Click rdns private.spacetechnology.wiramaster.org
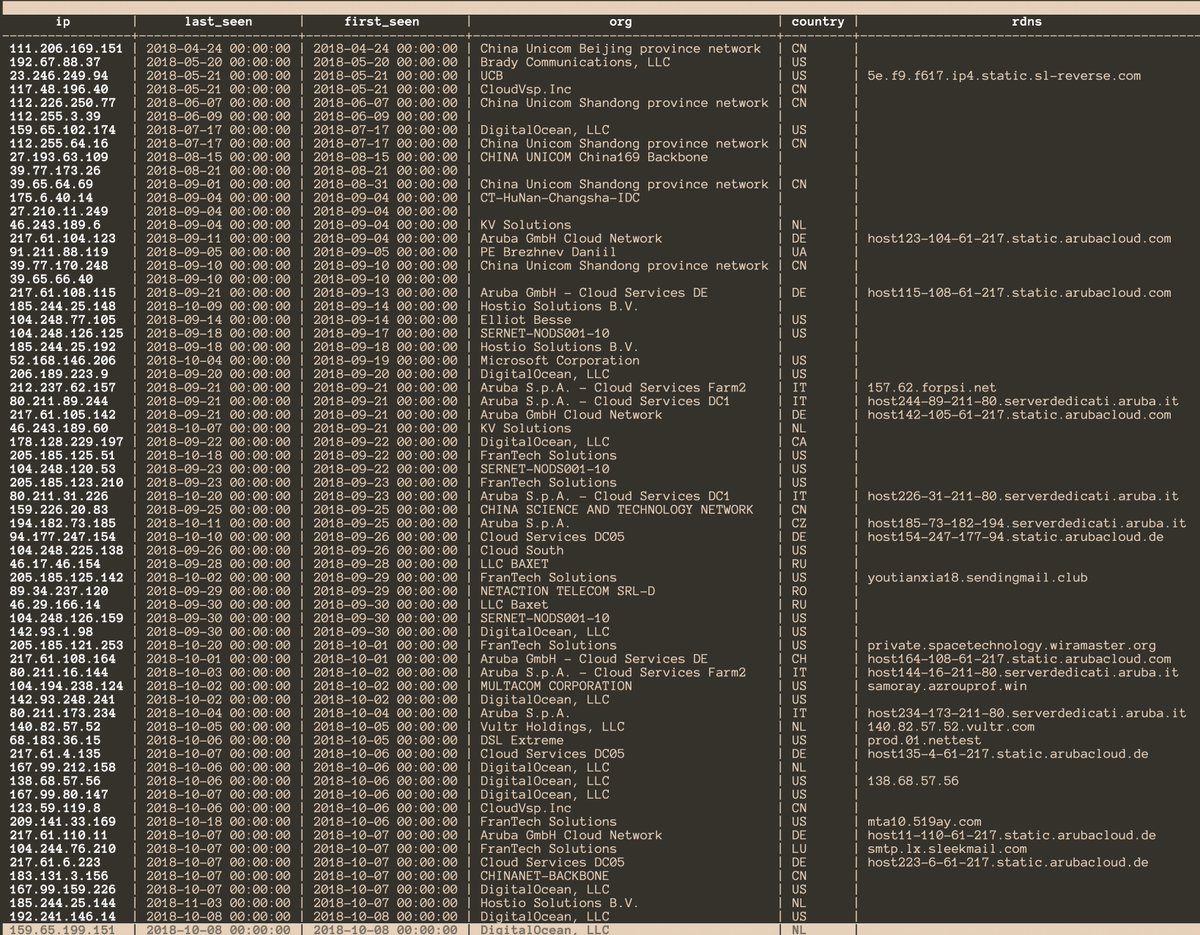This screenshot has width=1200, height=935. pyautogui.click(x=1011, y=645)
